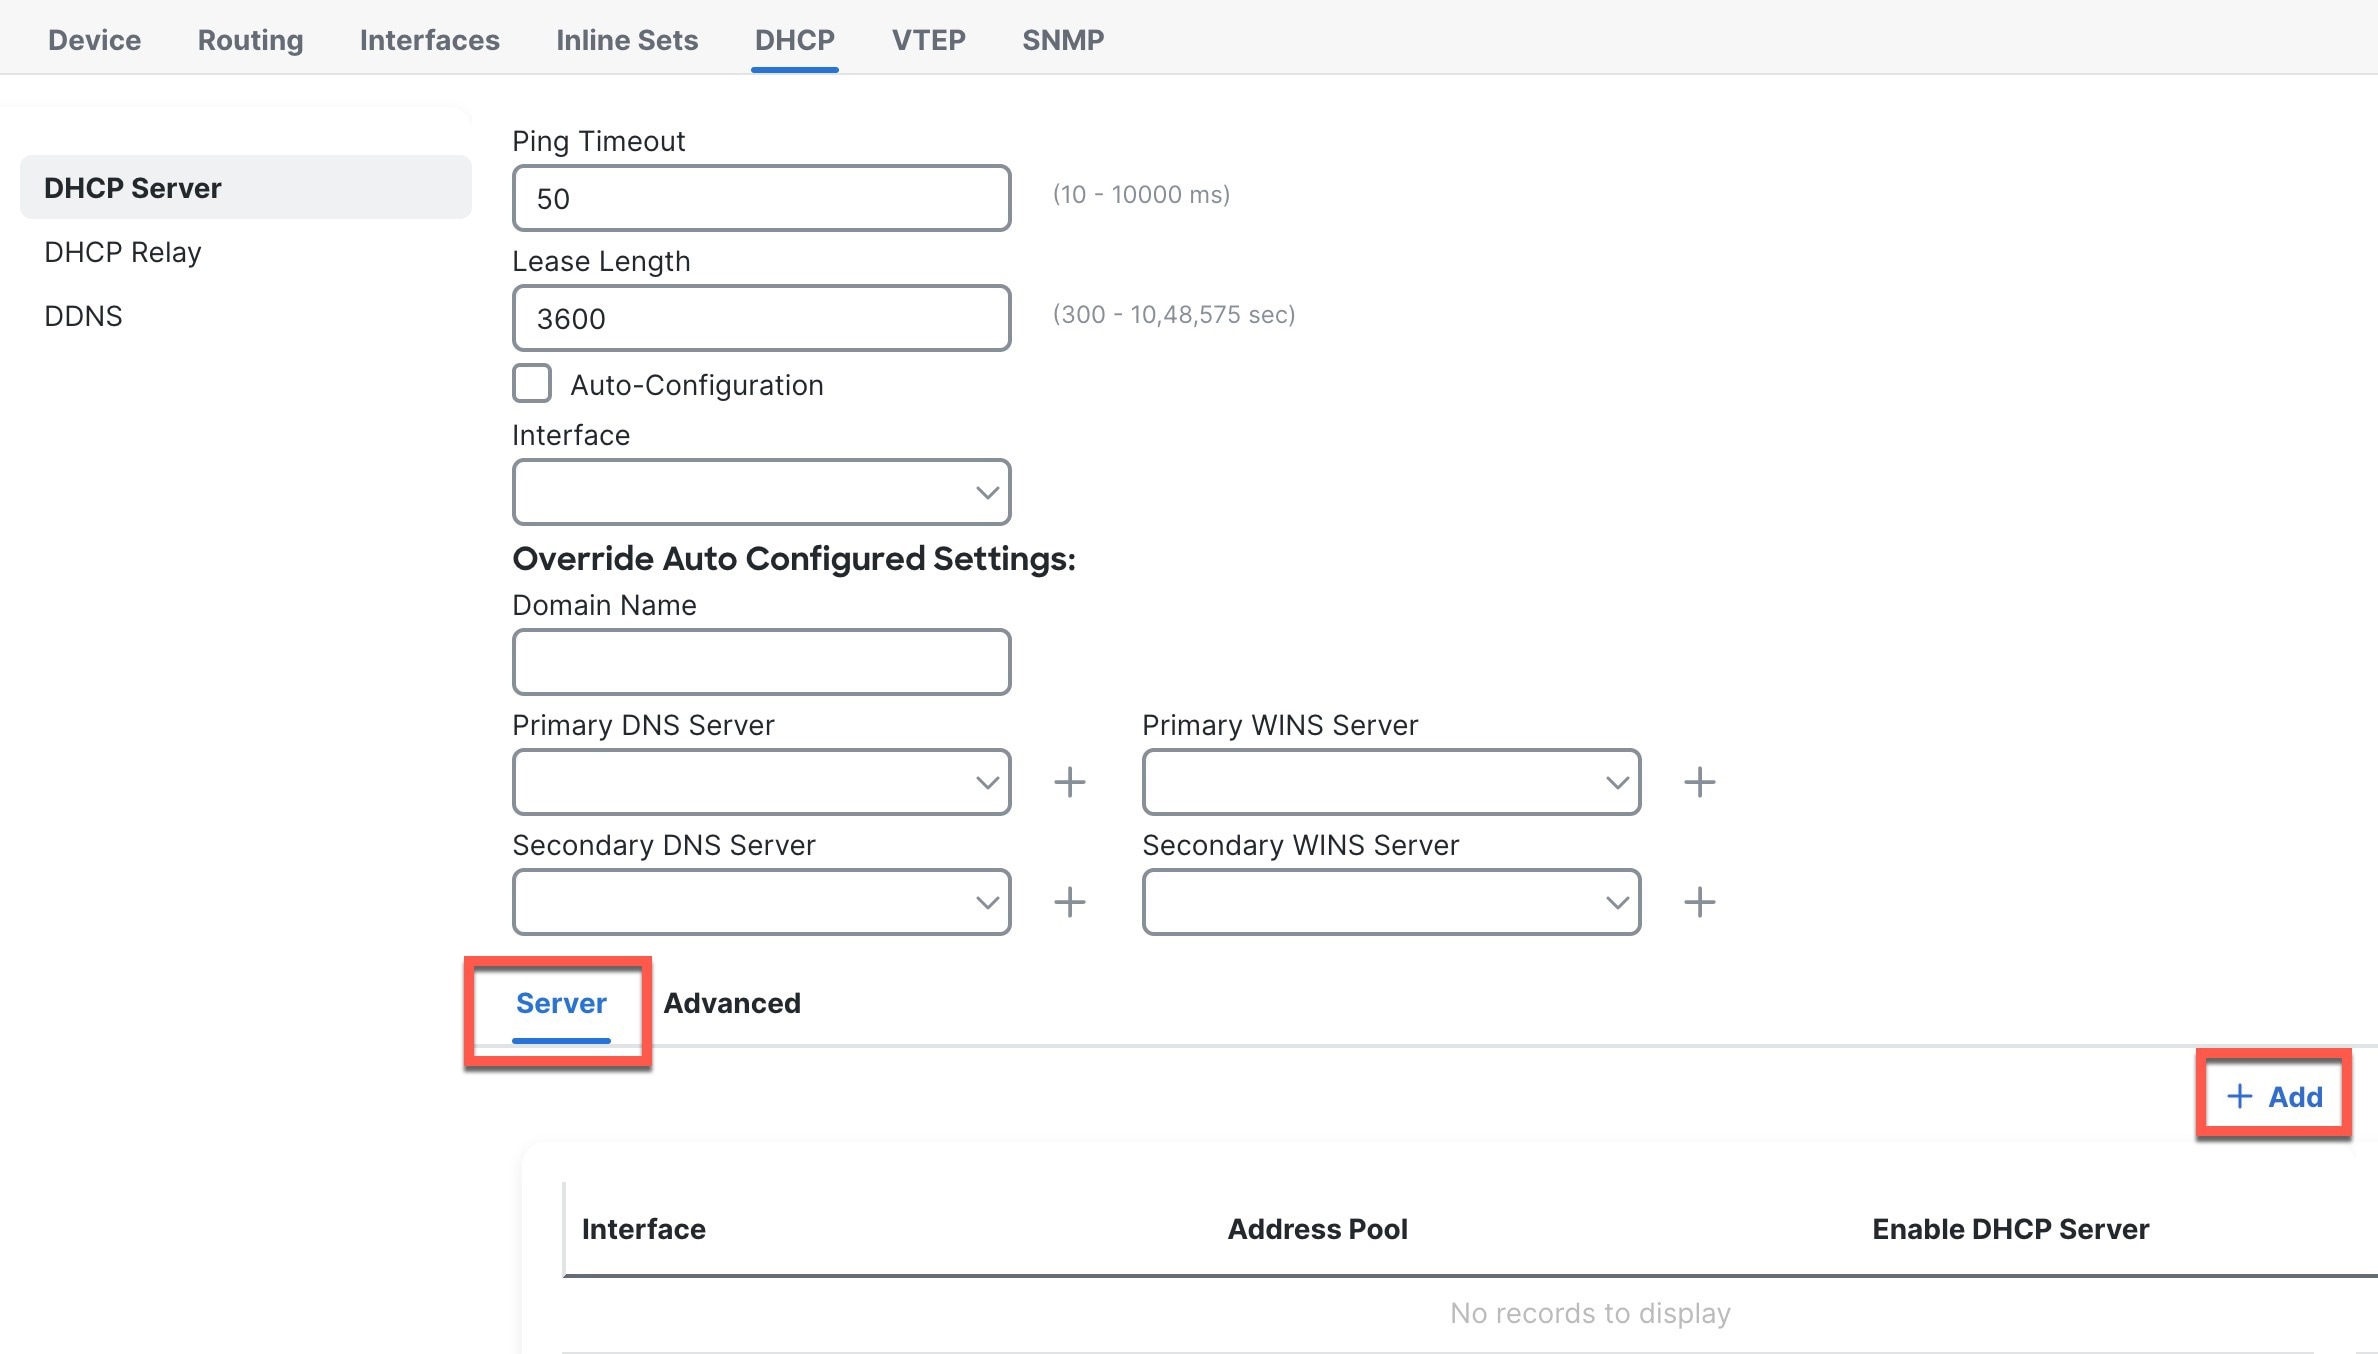Screen dimensions: 2378x1354
Task: Enable the Auto-Configuration checkbox
Action: [531, 383]
